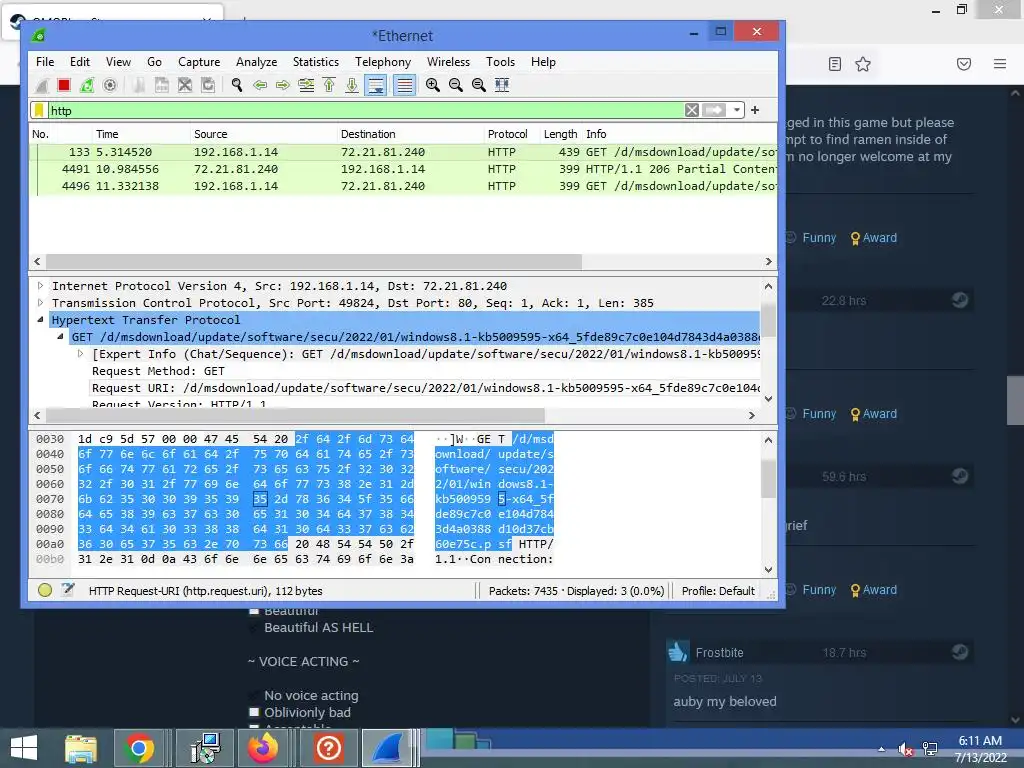
Task: Select packet number 4496 row
Action: 403,186
